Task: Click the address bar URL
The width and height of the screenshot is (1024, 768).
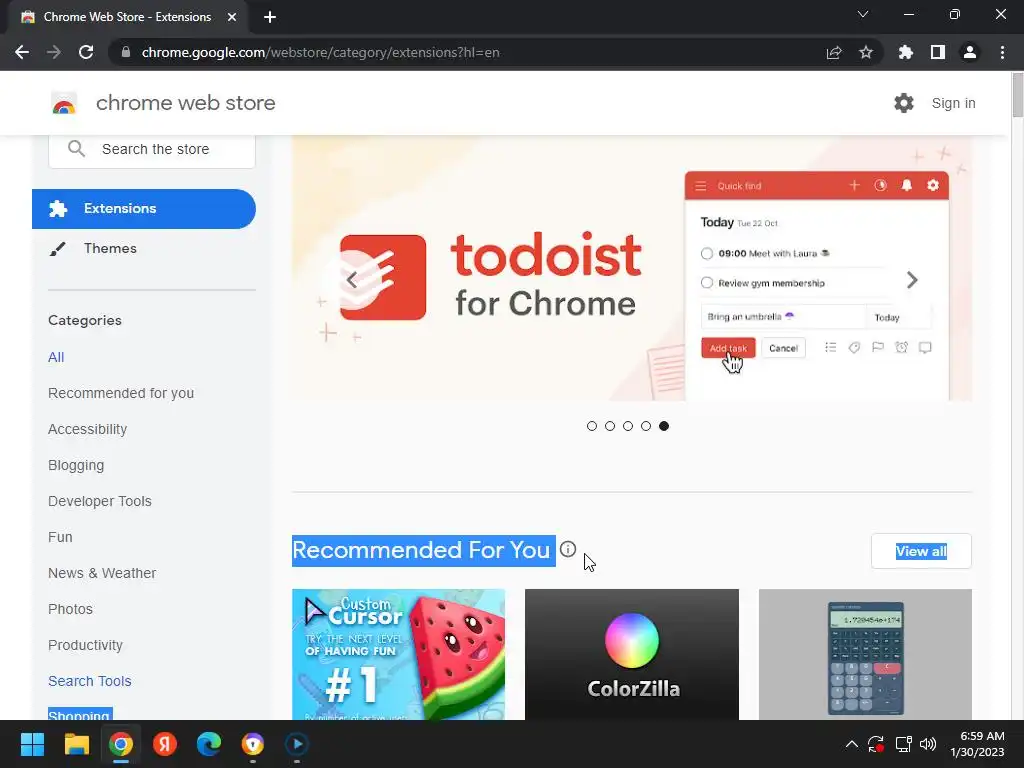Action: click(320, 52)
